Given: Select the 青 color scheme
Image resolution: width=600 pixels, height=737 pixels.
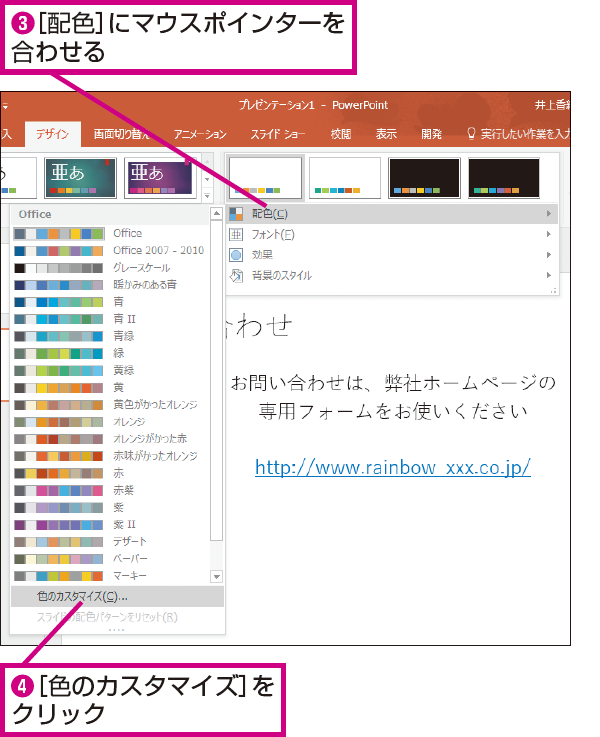Looking at the screenshot, I should [110, 302].
